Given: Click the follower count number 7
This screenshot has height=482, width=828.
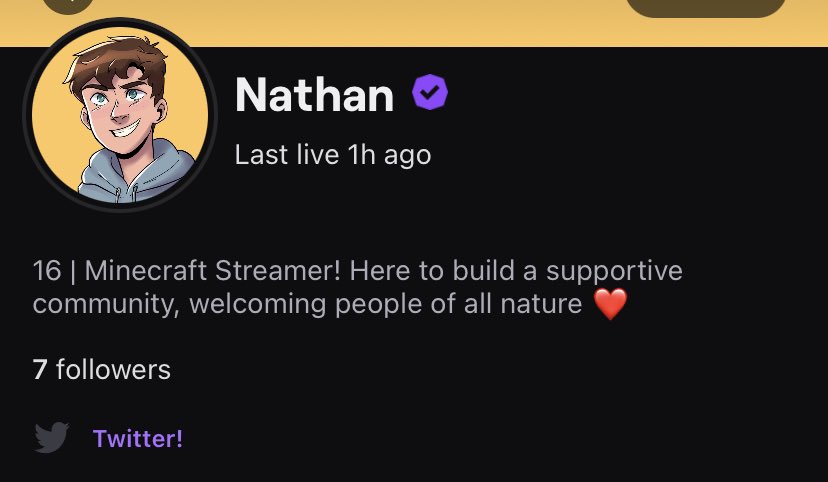Looking at the screenshot, I should click(x=40, y=370).
